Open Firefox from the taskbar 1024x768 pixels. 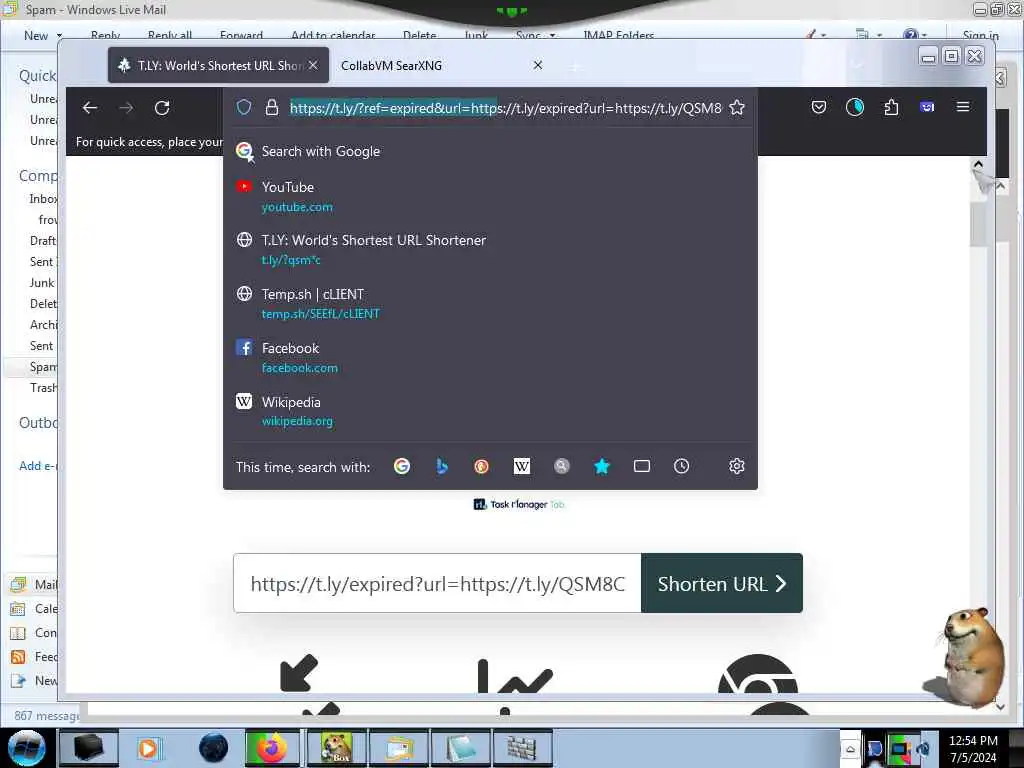click(272, 748)
